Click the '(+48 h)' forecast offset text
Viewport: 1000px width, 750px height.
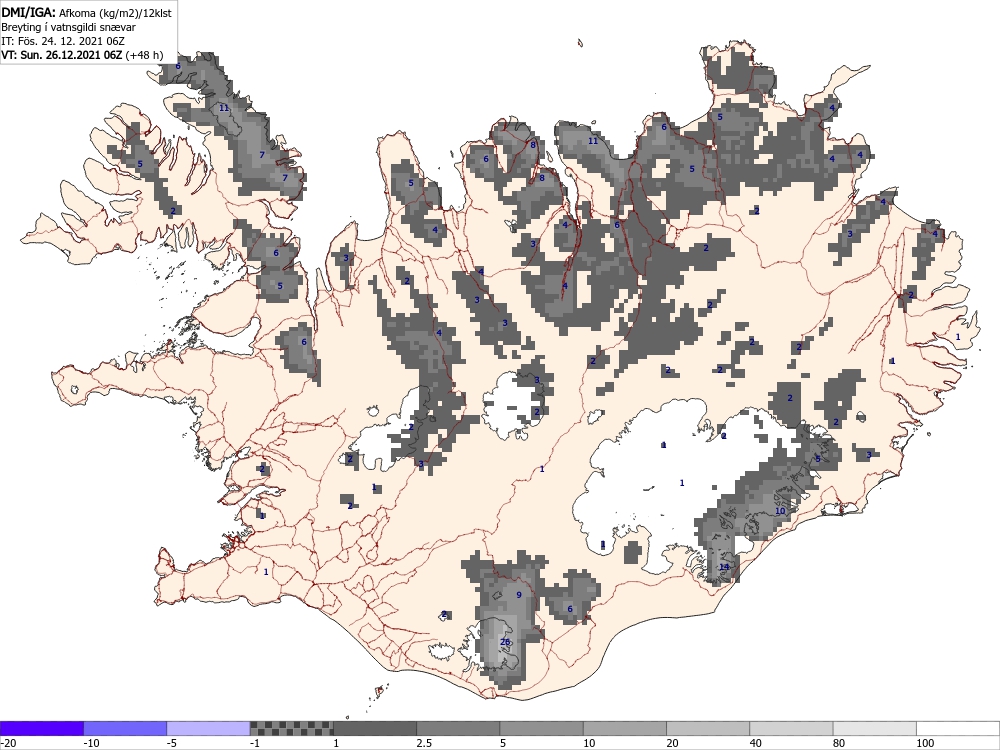click(x=143, y=55)
